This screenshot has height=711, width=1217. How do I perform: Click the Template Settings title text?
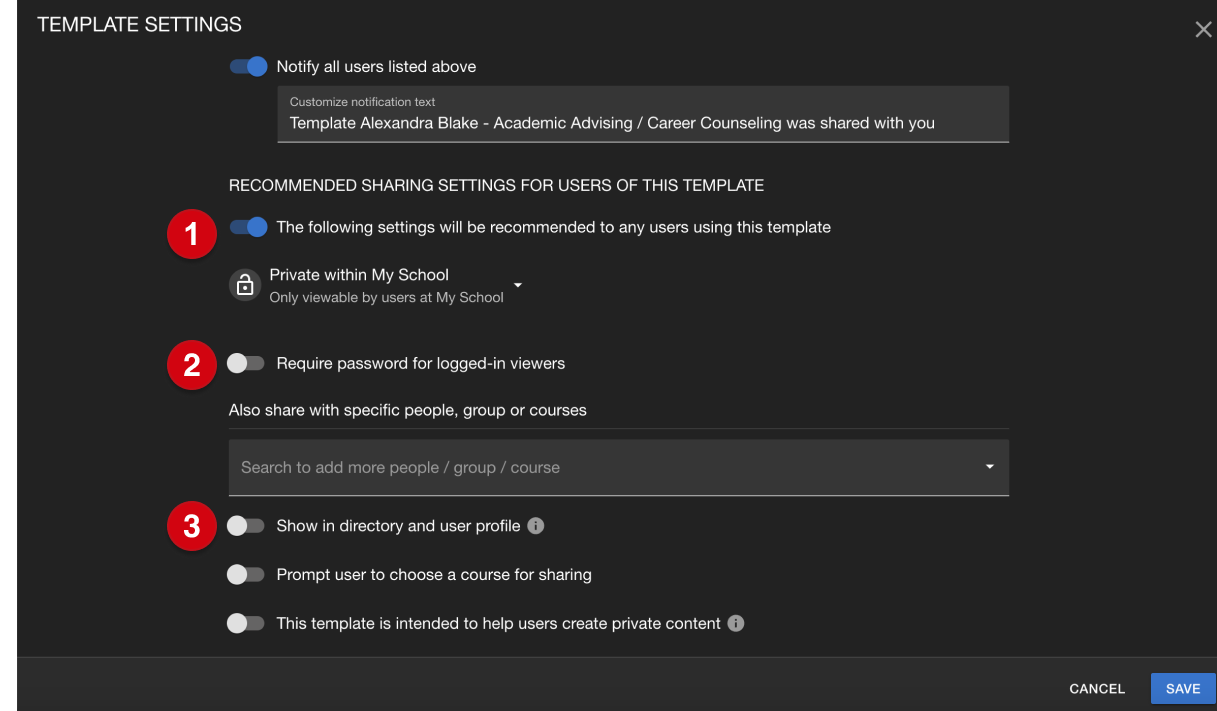coord(140,24)
